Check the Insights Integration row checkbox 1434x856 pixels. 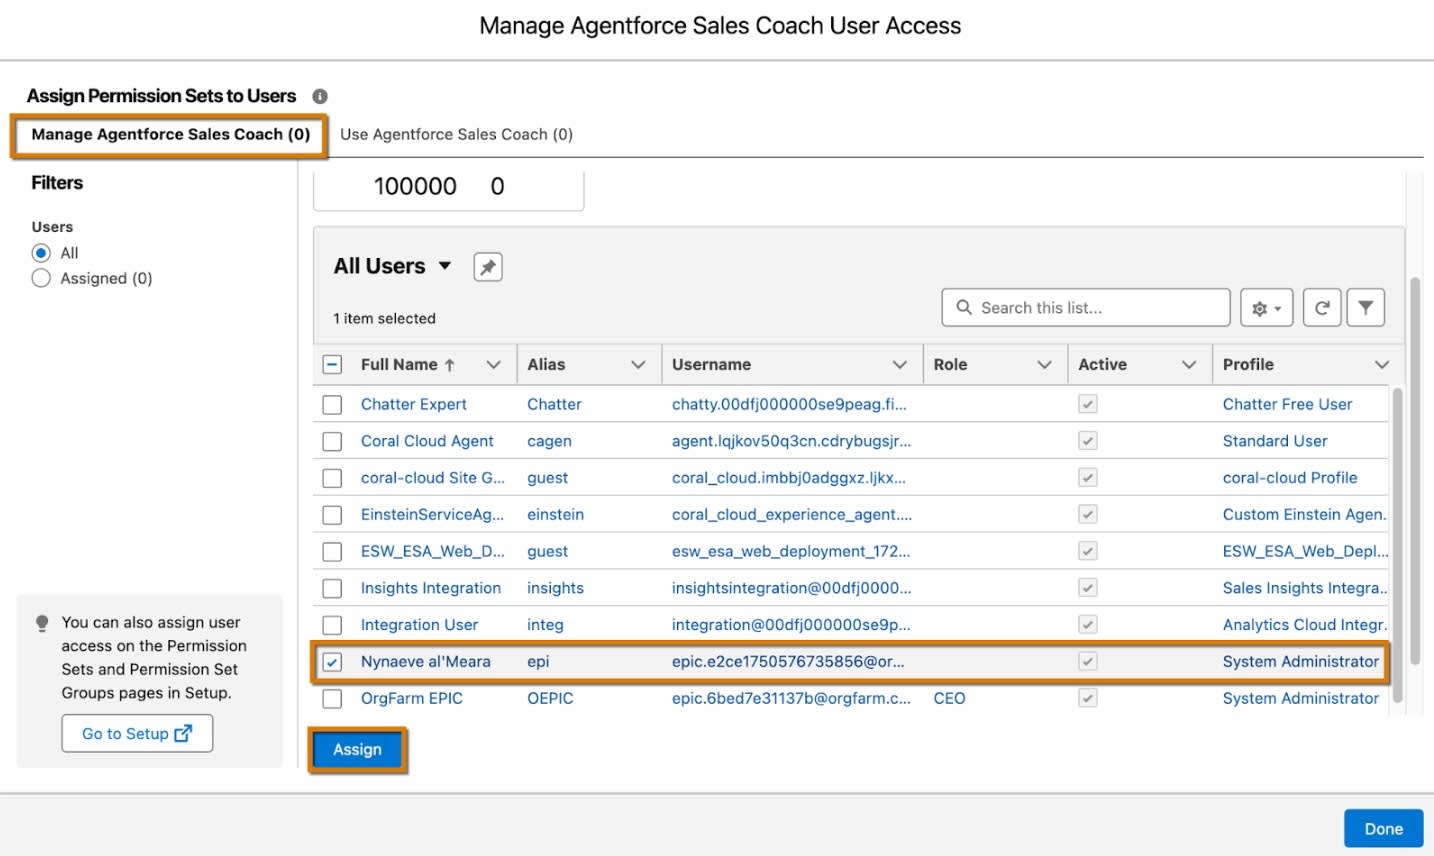(x=332, y=589)
